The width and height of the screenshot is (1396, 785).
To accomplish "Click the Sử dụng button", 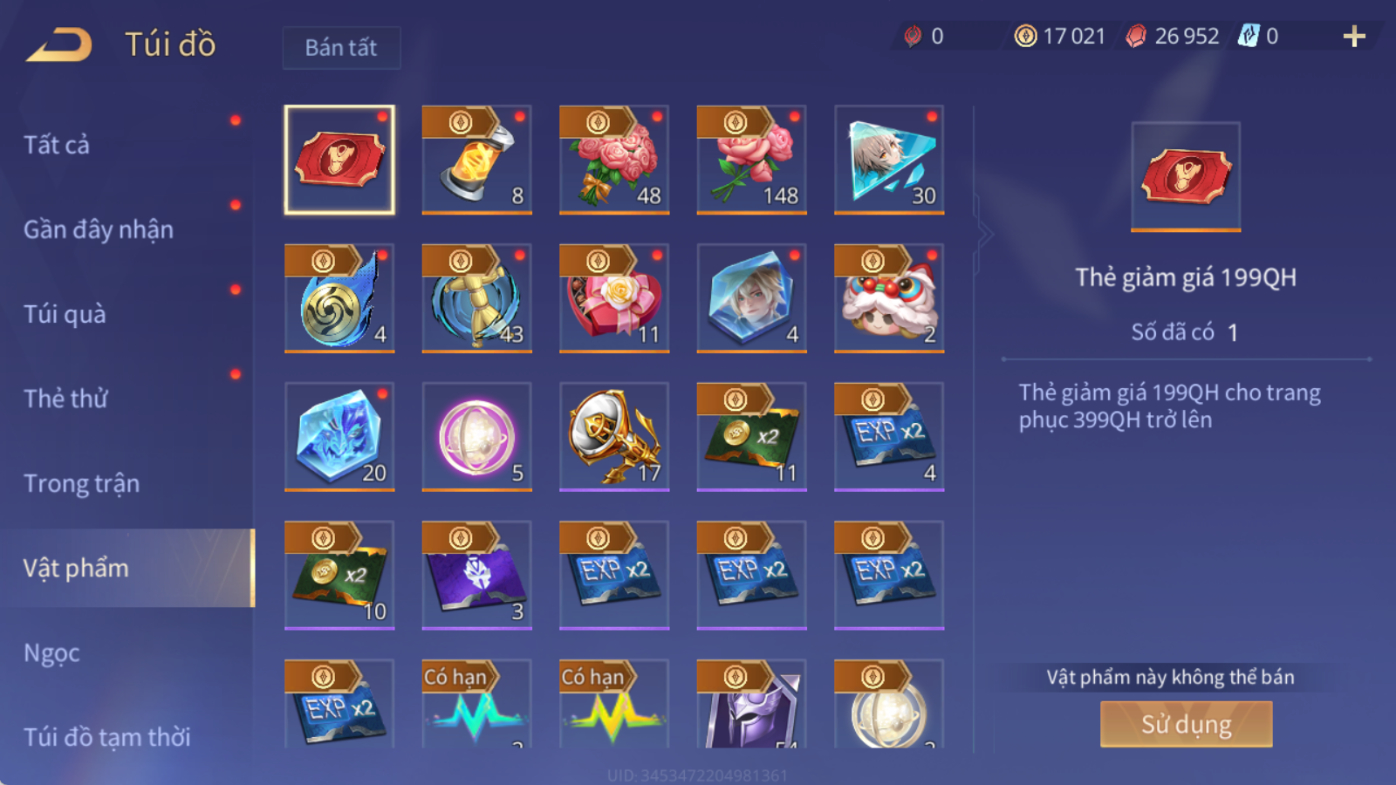I will [x=1186, y=724].
